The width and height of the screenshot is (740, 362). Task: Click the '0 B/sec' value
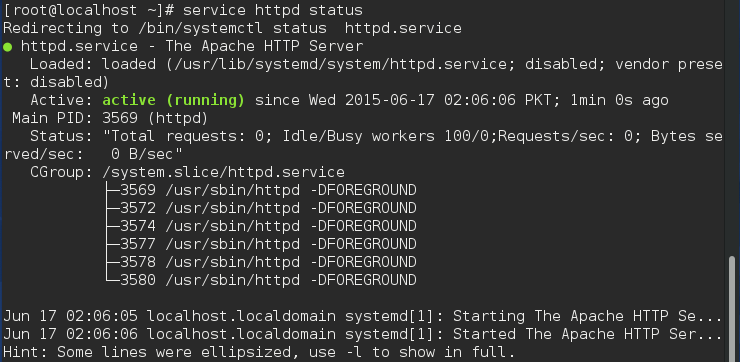[147, 154]
